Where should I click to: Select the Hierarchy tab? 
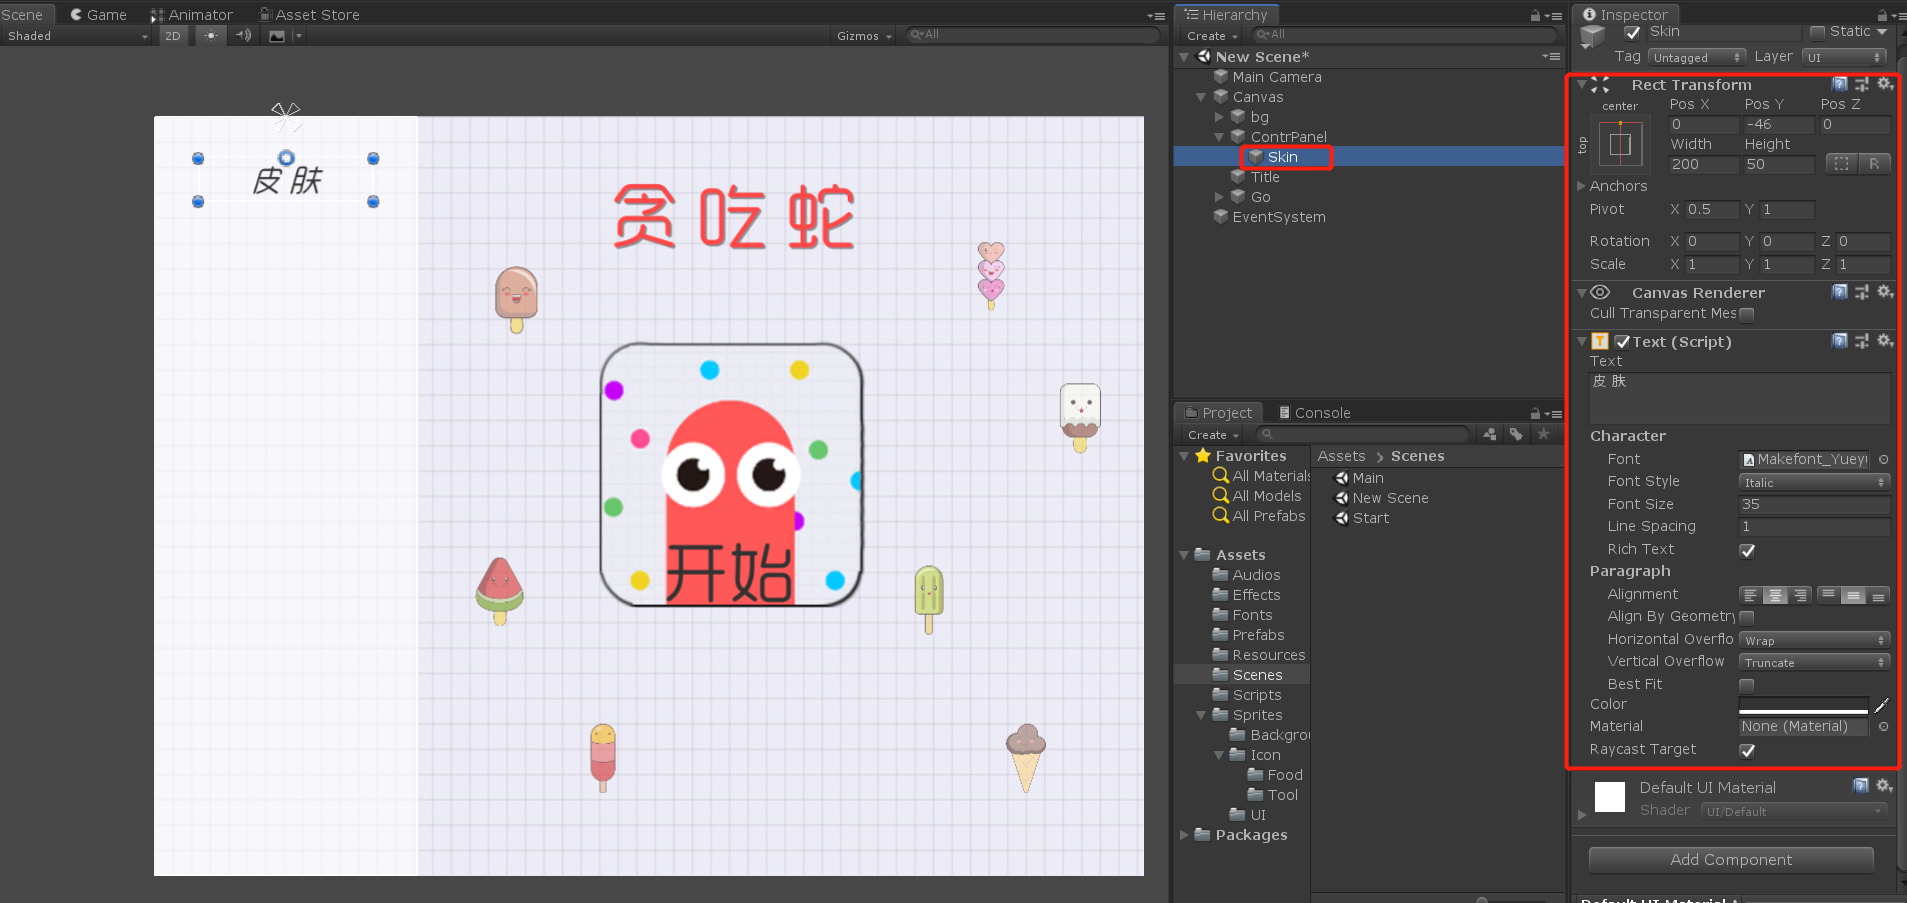pos(1226,15)
